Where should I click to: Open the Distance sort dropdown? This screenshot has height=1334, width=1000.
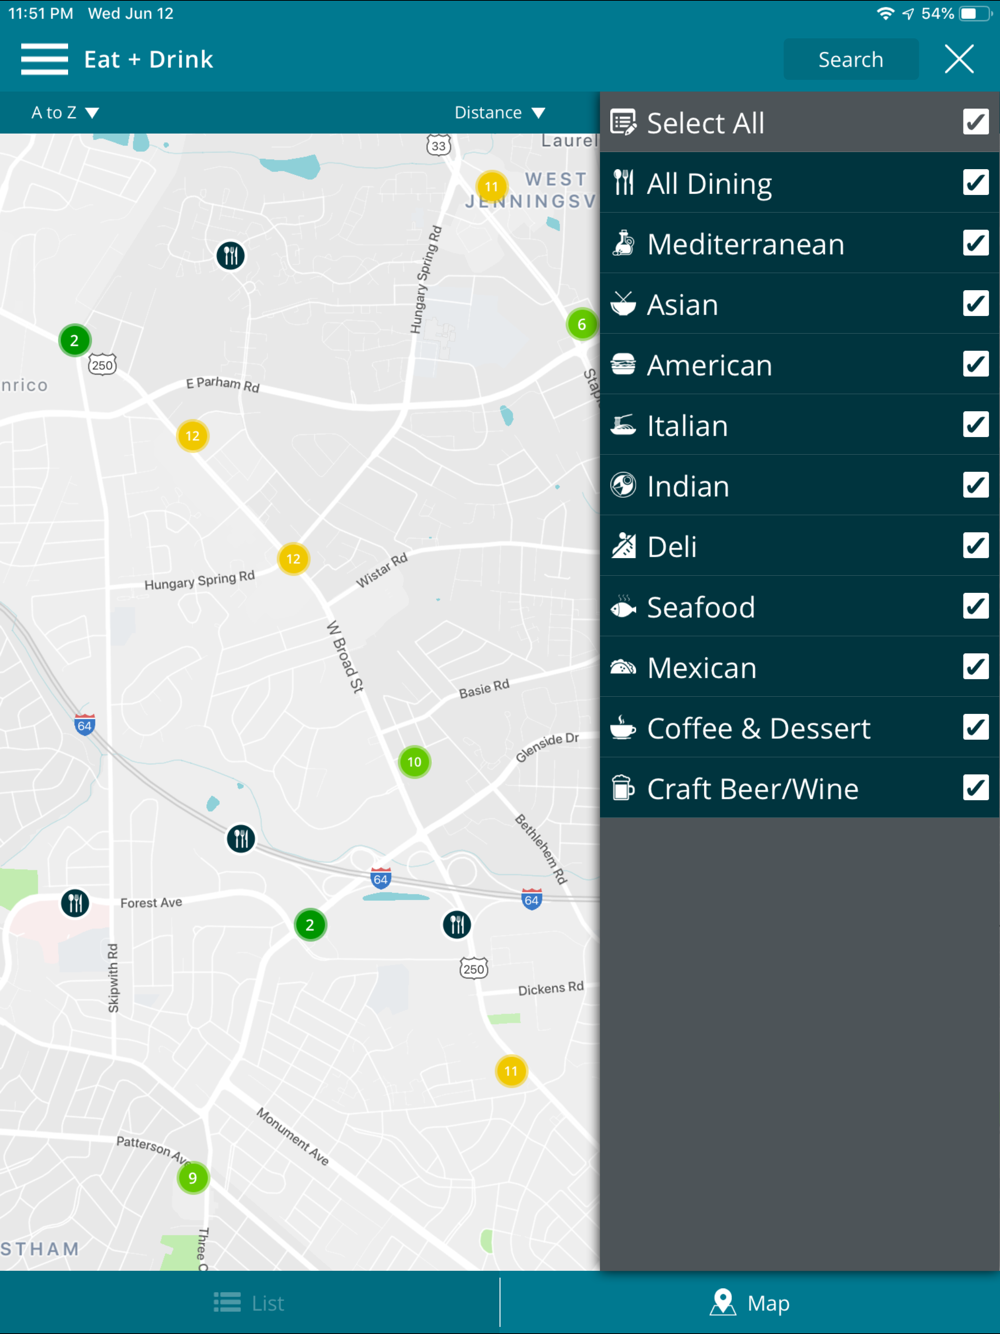click(500, 113)
